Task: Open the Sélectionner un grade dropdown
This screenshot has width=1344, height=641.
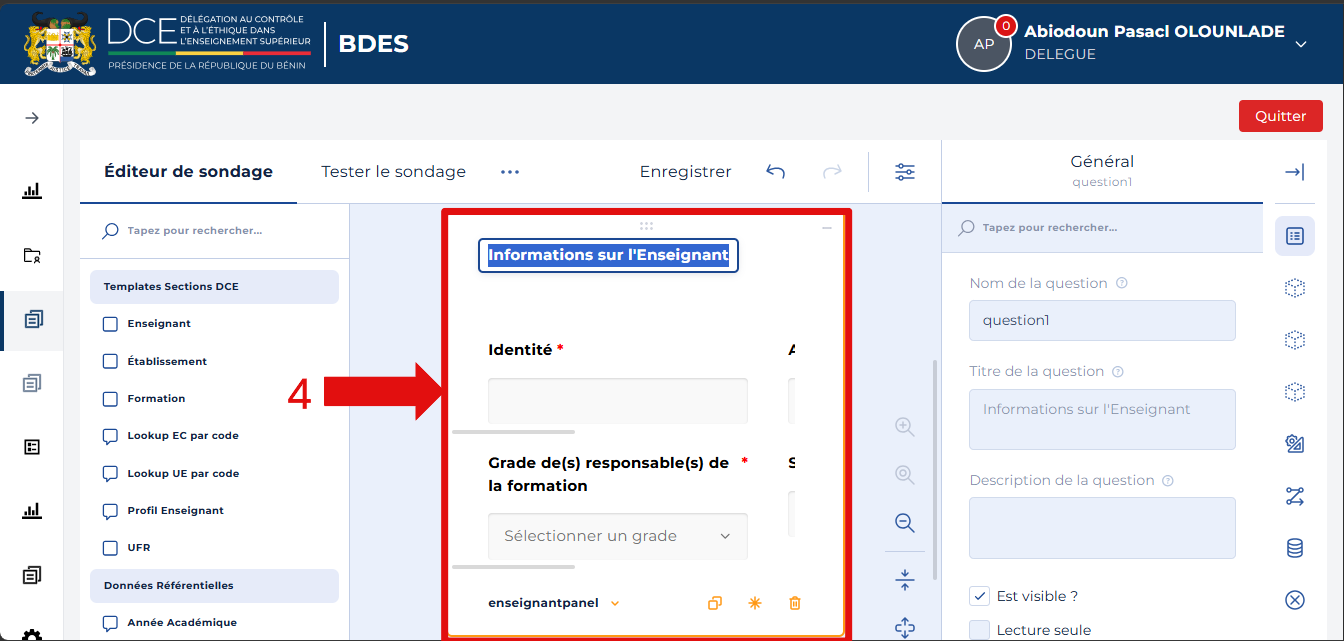Action: (618, 536)
